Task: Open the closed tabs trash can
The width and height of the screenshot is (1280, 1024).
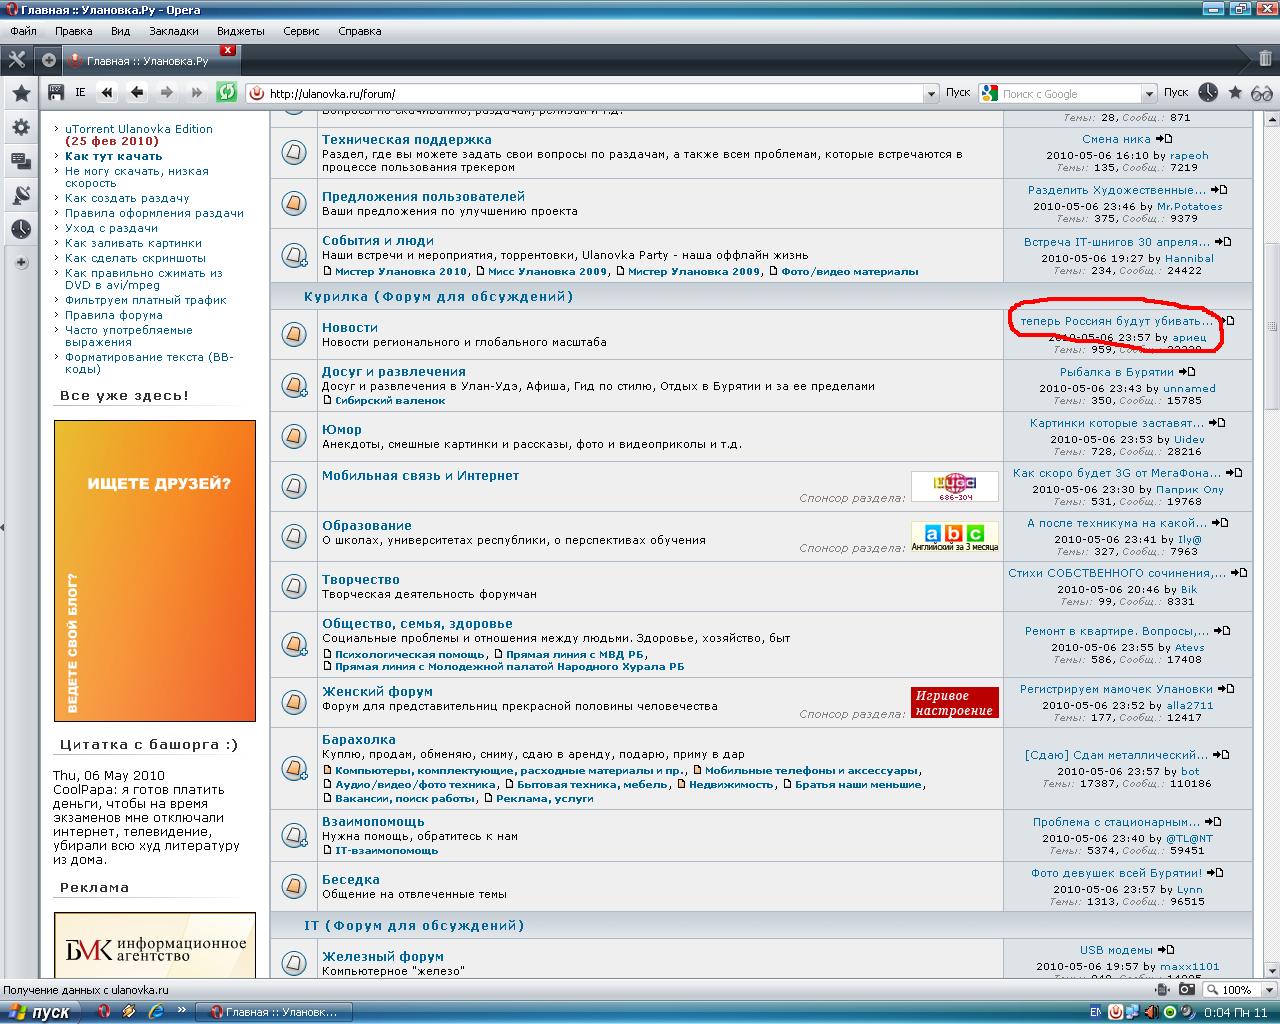Action: click(1265, 59)
